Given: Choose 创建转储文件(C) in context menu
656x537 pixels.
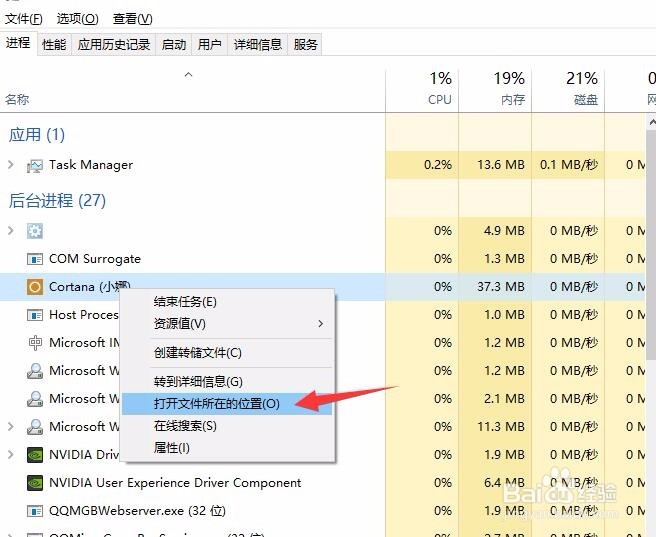Looking at the screenshot, I should point(228,353).
